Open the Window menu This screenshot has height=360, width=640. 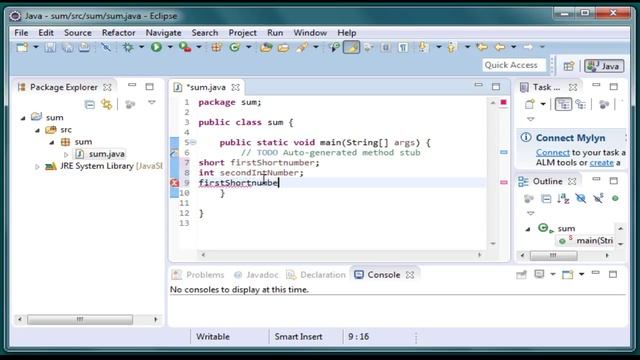pyautogui.click(x=310, y=33)
